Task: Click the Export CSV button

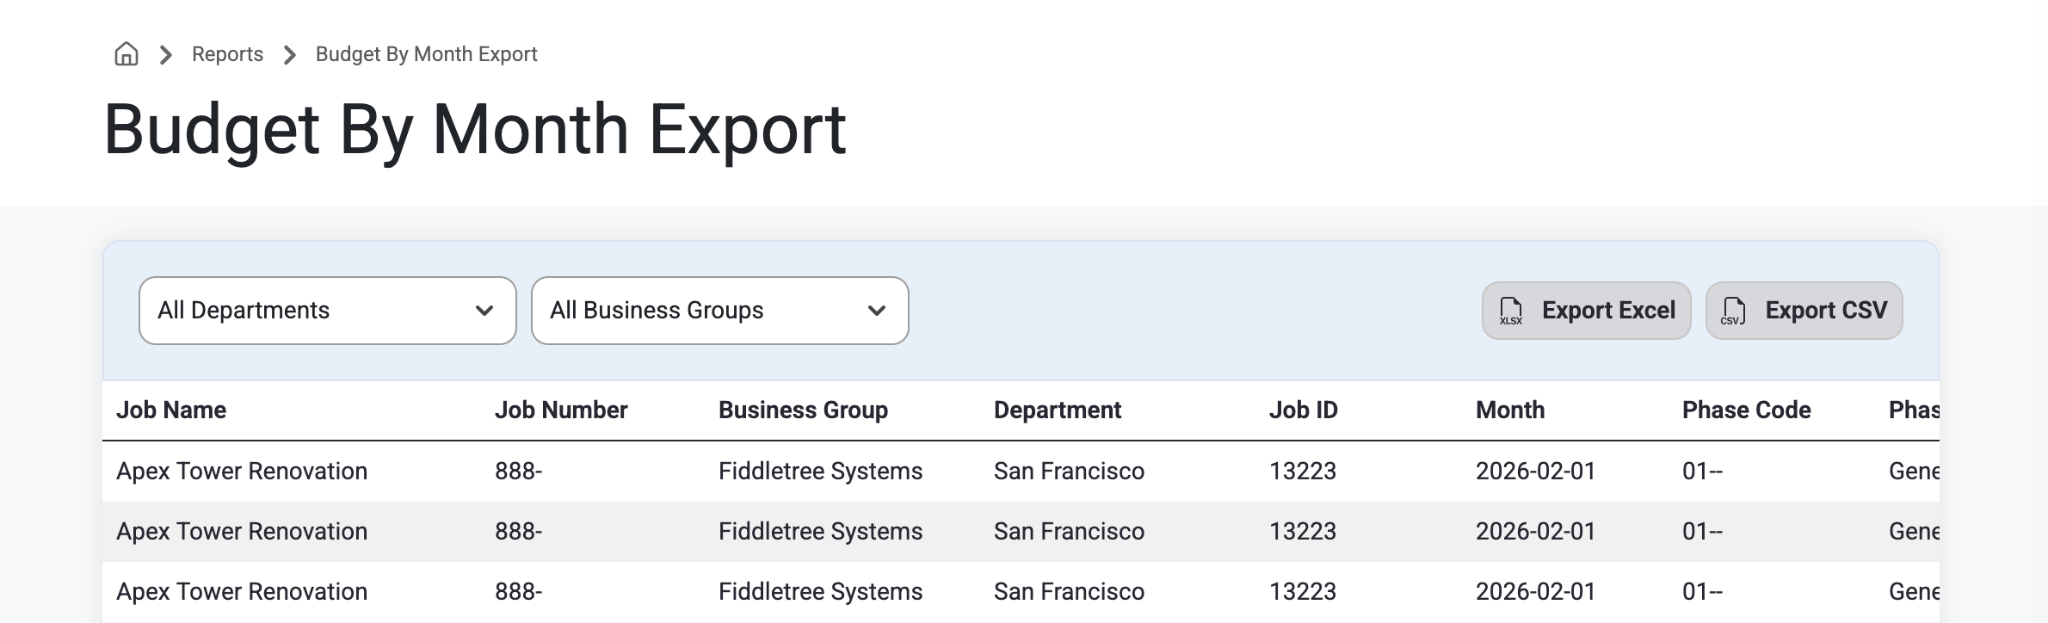Action: coord(1804,311)
